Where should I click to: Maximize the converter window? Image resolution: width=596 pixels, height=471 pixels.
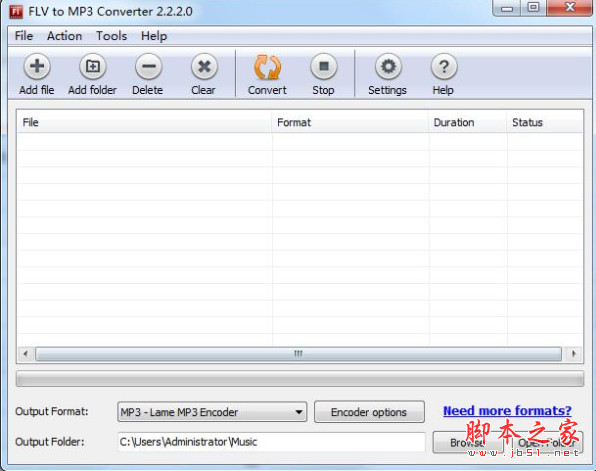[x=534, y=8]
